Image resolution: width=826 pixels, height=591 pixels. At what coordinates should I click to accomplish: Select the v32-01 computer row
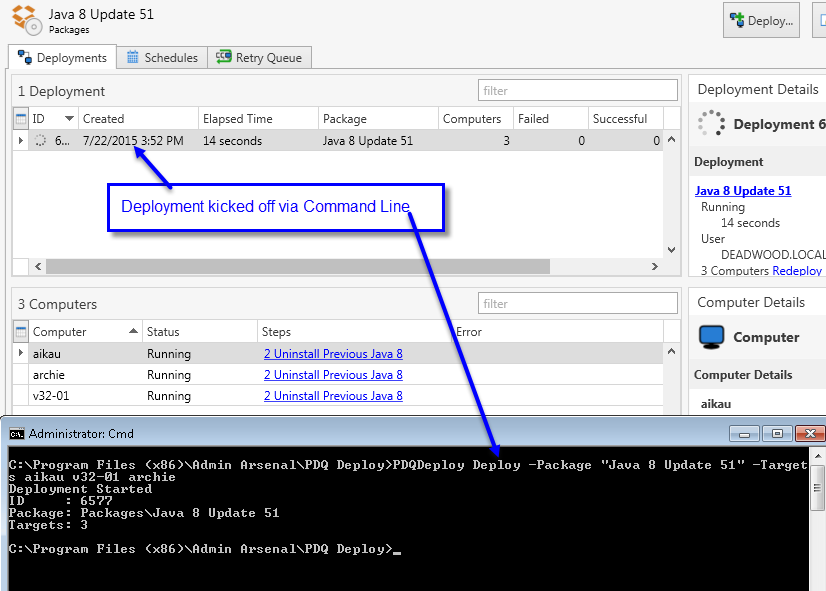tap(337, 396)
